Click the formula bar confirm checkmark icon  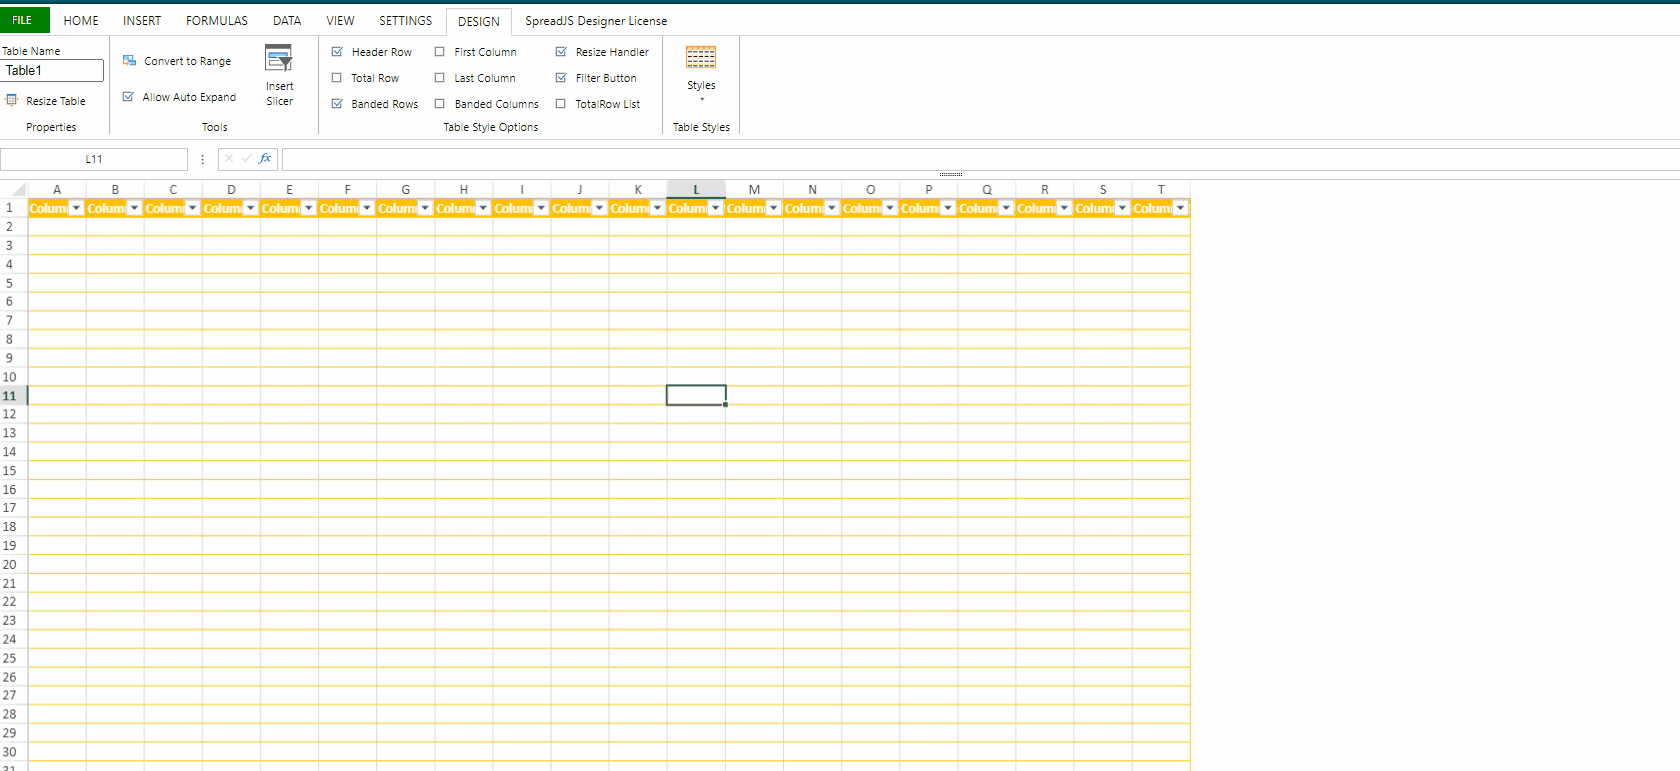246,158
